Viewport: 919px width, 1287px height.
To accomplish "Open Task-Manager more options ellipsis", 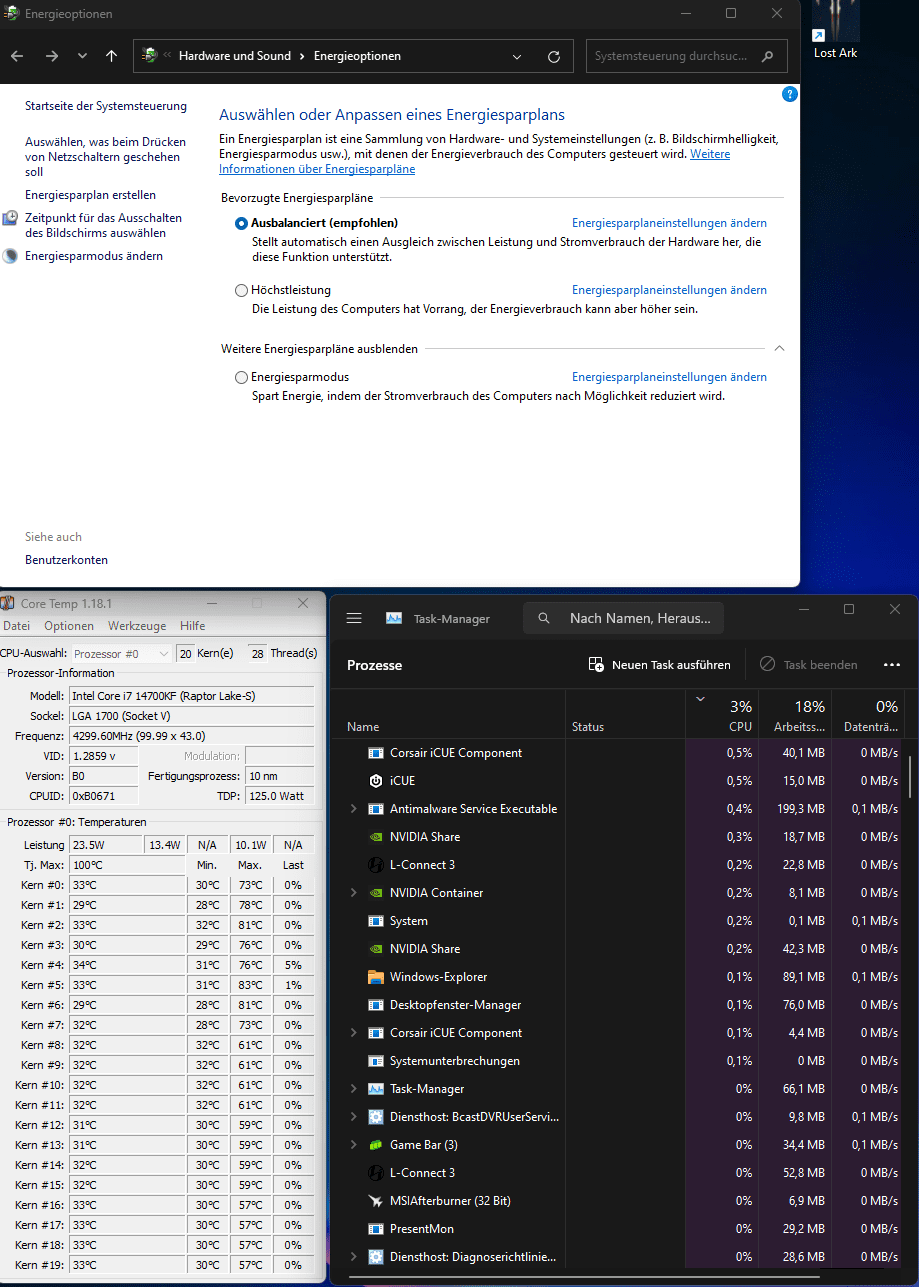I will (x=892, y=664).
